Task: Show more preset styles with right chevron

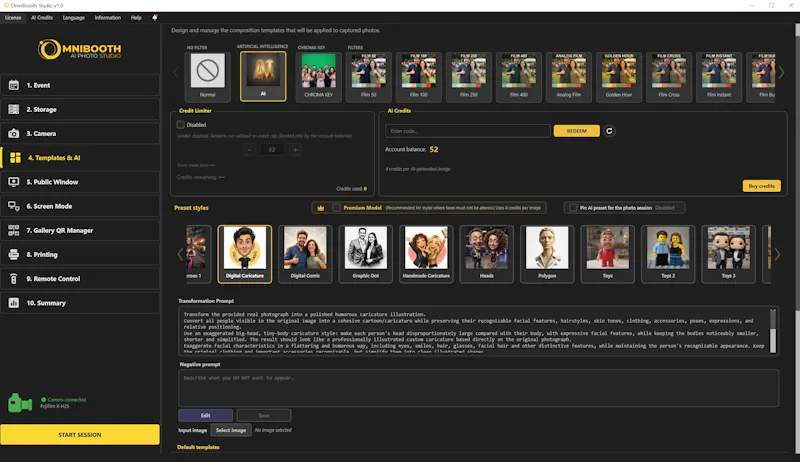Action: click(777, 254)
